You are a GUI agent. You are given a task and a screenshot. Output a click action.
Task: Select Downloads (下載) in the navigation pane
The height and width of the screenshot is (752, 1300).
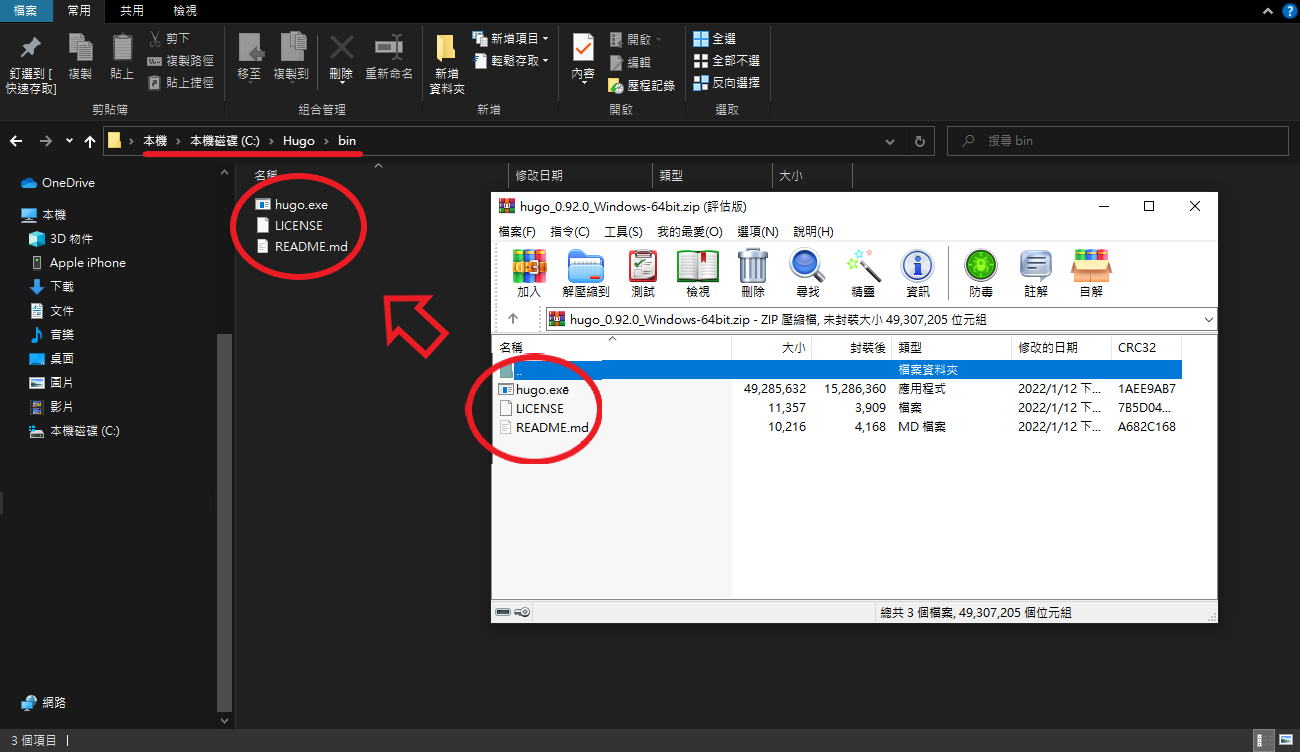coord(62,287)
